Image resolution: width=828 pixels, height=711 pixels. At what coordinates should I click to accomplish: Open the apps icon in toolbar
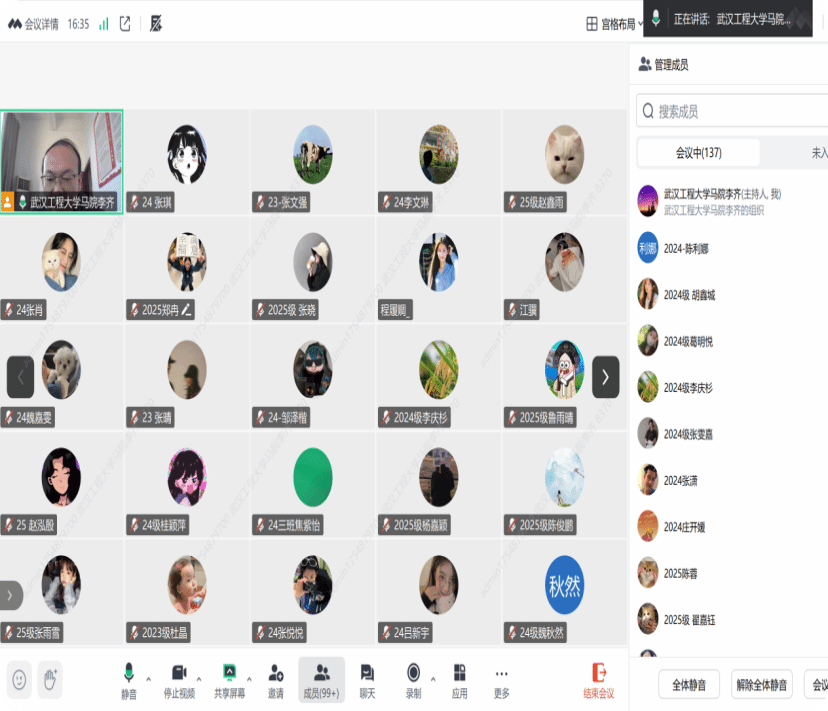pos(459,679)
